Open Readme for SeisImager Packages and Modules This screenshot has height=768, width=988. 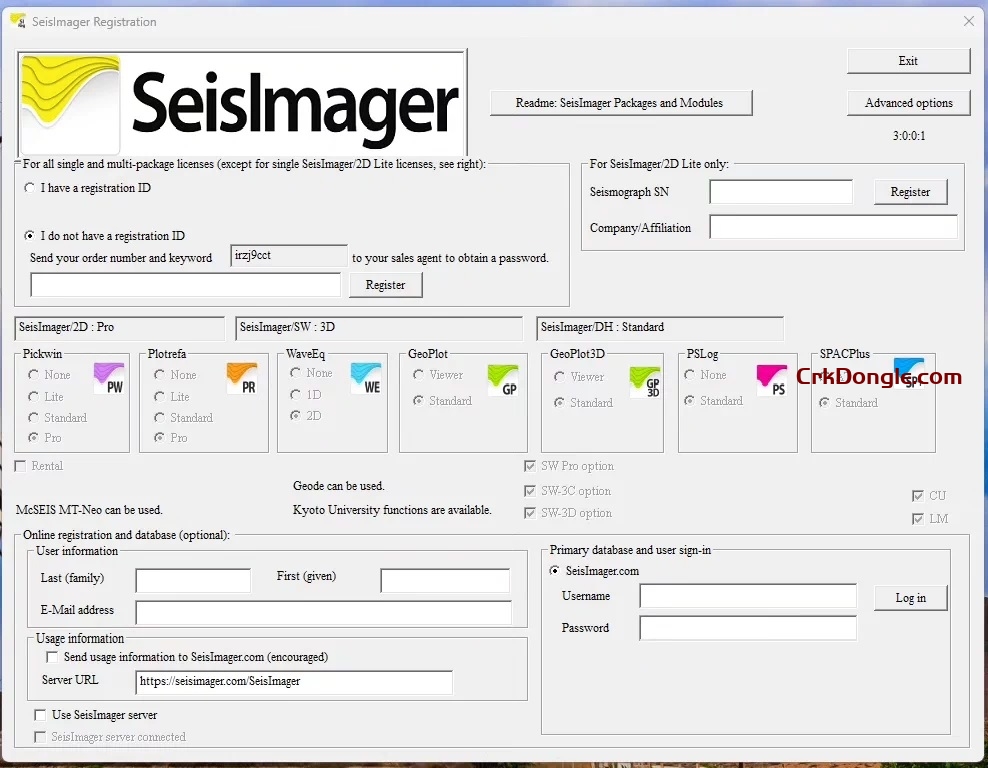pyautogui.click(x=621, y=102)
